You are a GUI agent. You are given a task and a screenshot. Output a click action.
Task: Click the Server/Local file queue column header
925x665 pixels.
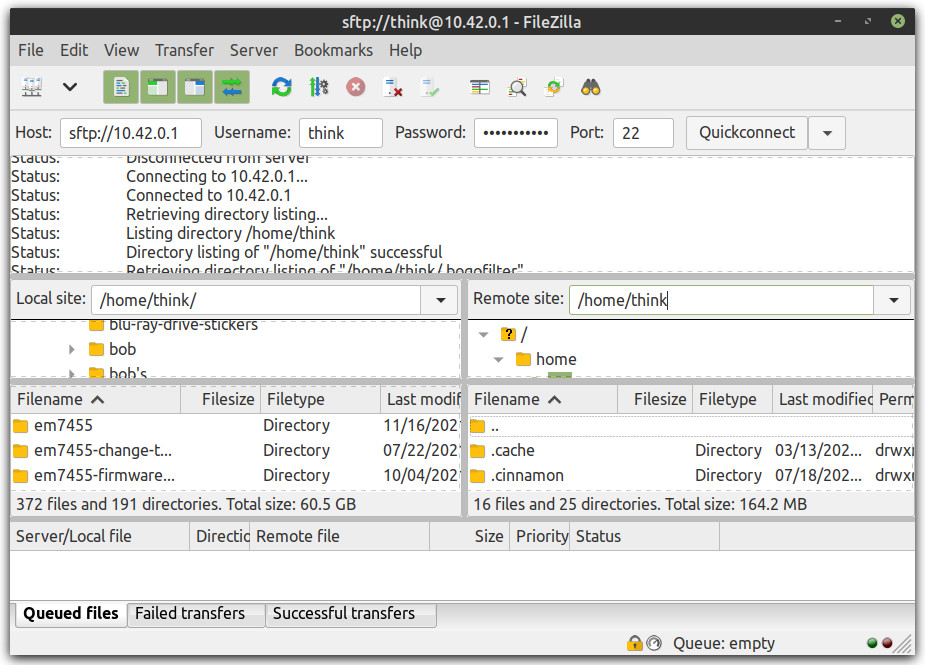[x=100, y=536]
